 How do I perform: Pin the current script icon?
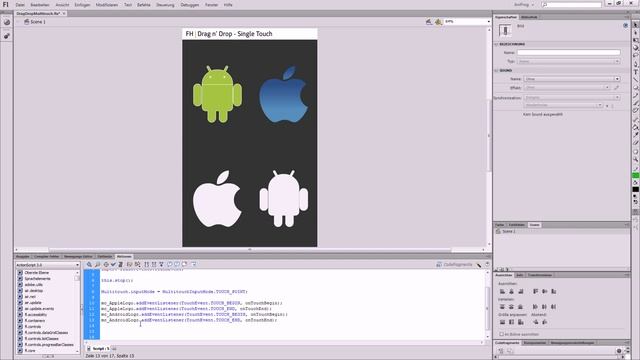point(114,349)
